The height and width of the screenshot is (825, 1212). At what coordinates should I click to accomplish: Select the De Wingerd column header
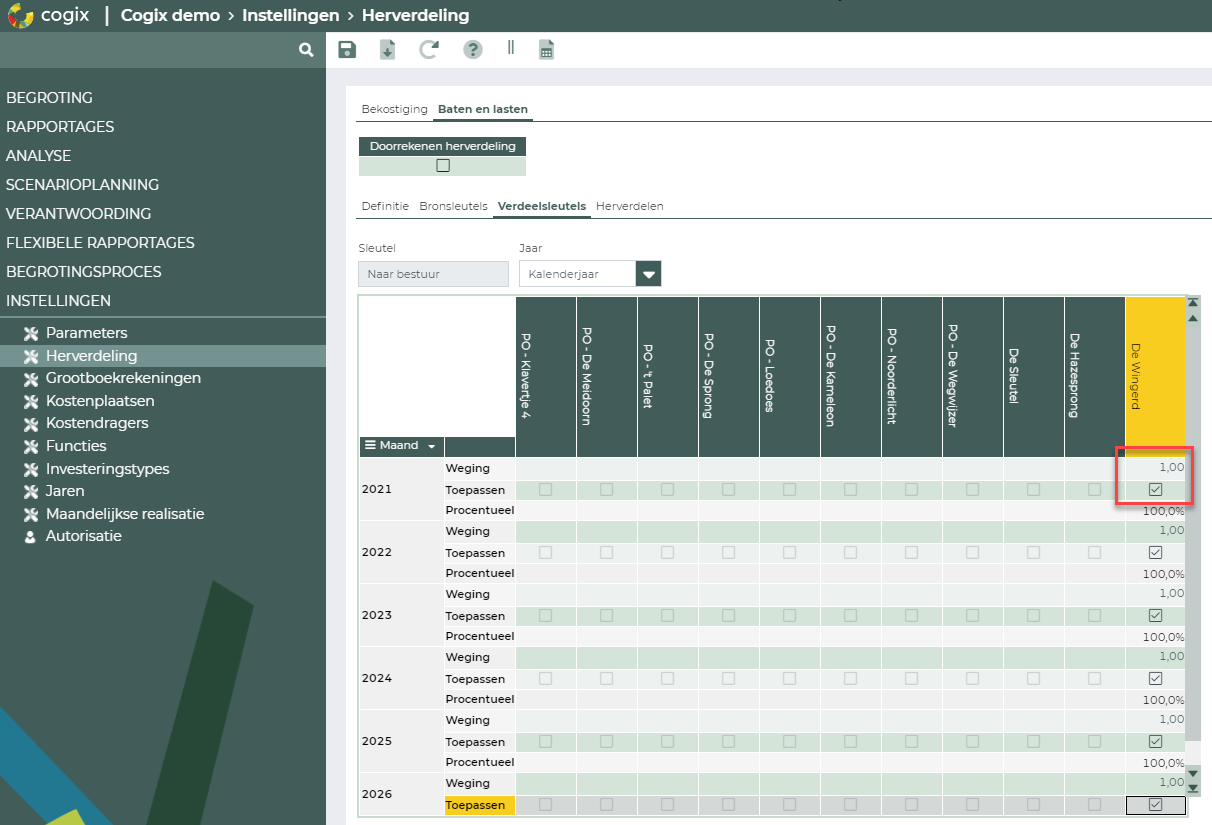1155,377
